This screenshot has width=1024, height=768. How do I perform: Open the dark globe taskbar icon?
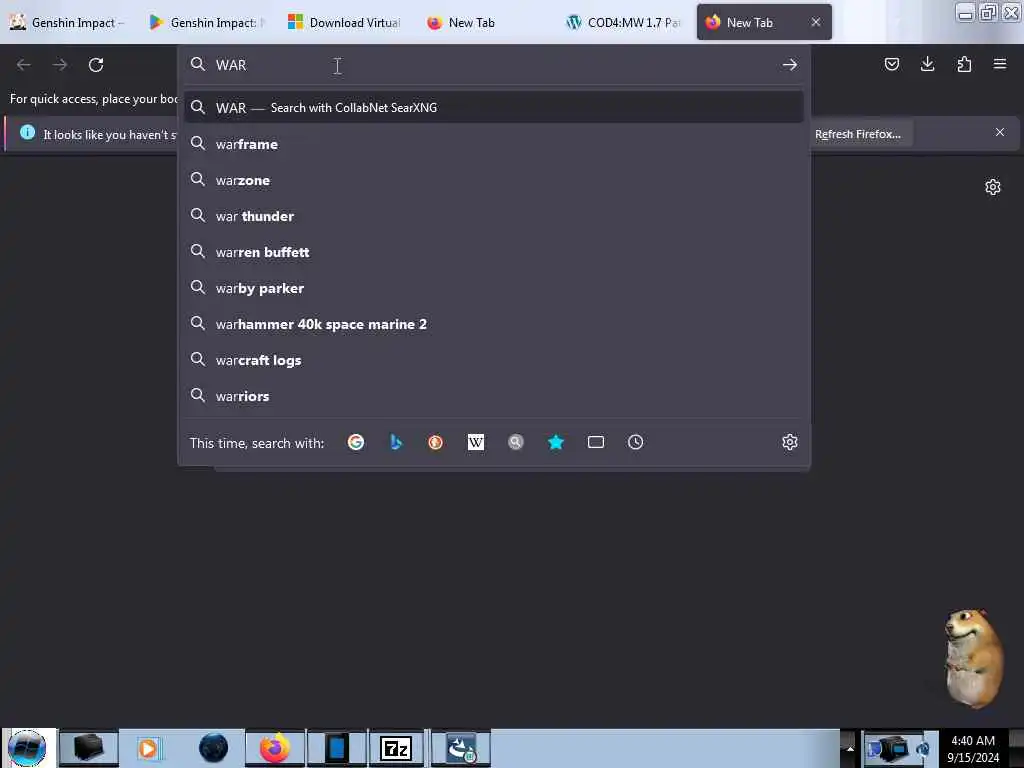(213, 748)
